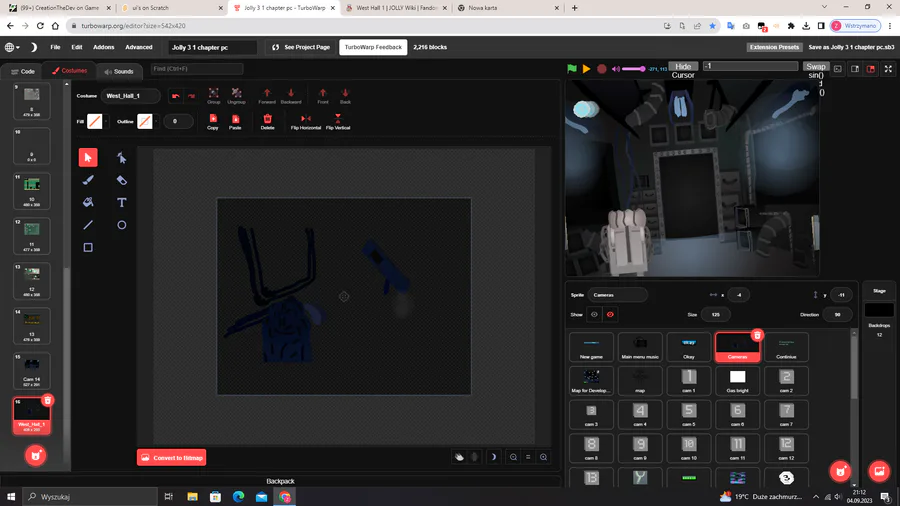
Task: Hide the Cameras sprite with crossed eye
Action: pos(610,314)
